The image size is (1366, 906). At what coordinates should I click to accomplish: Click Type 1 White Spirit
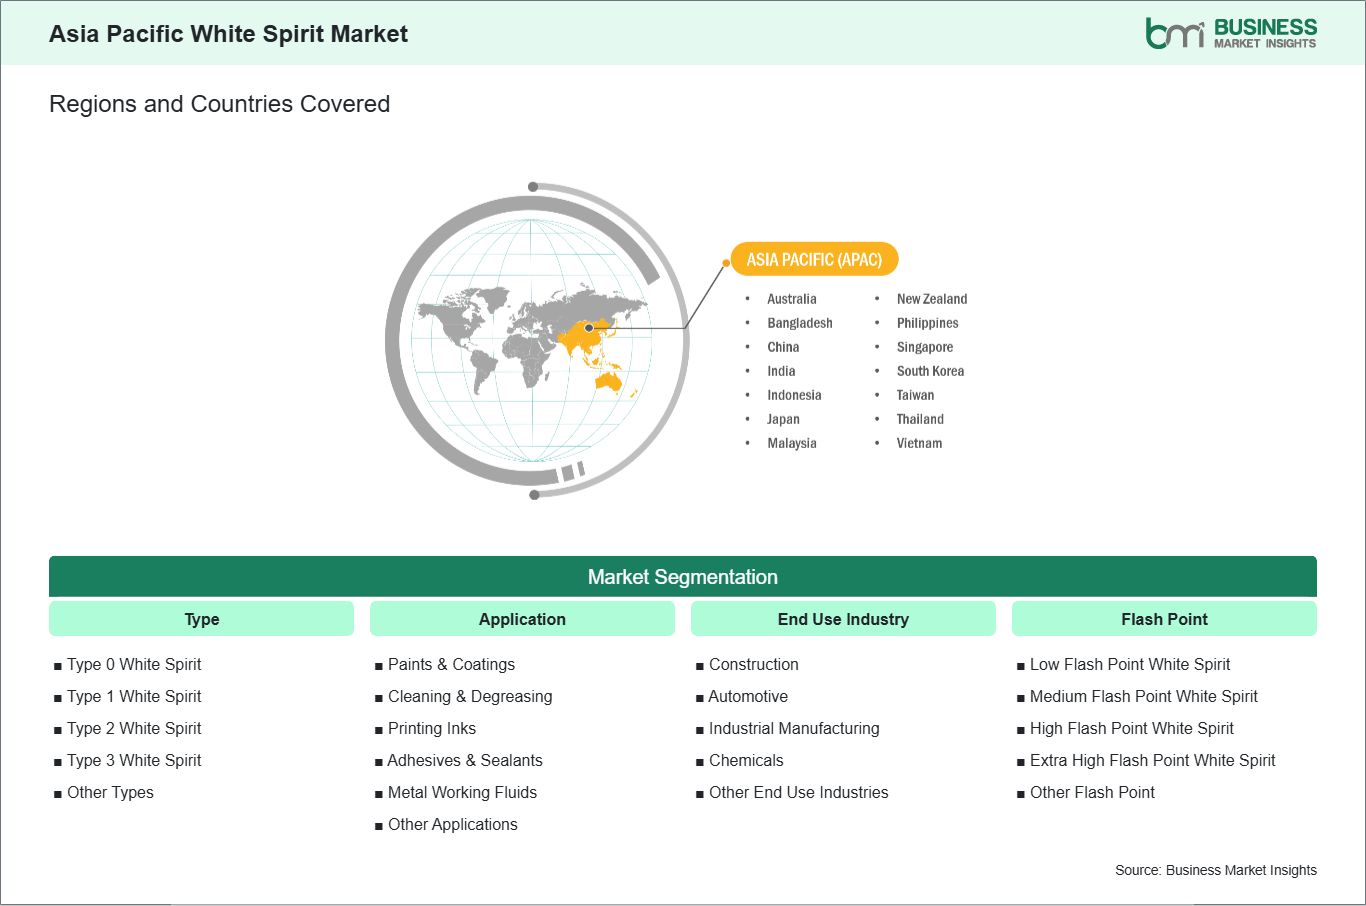coord(134,696)
